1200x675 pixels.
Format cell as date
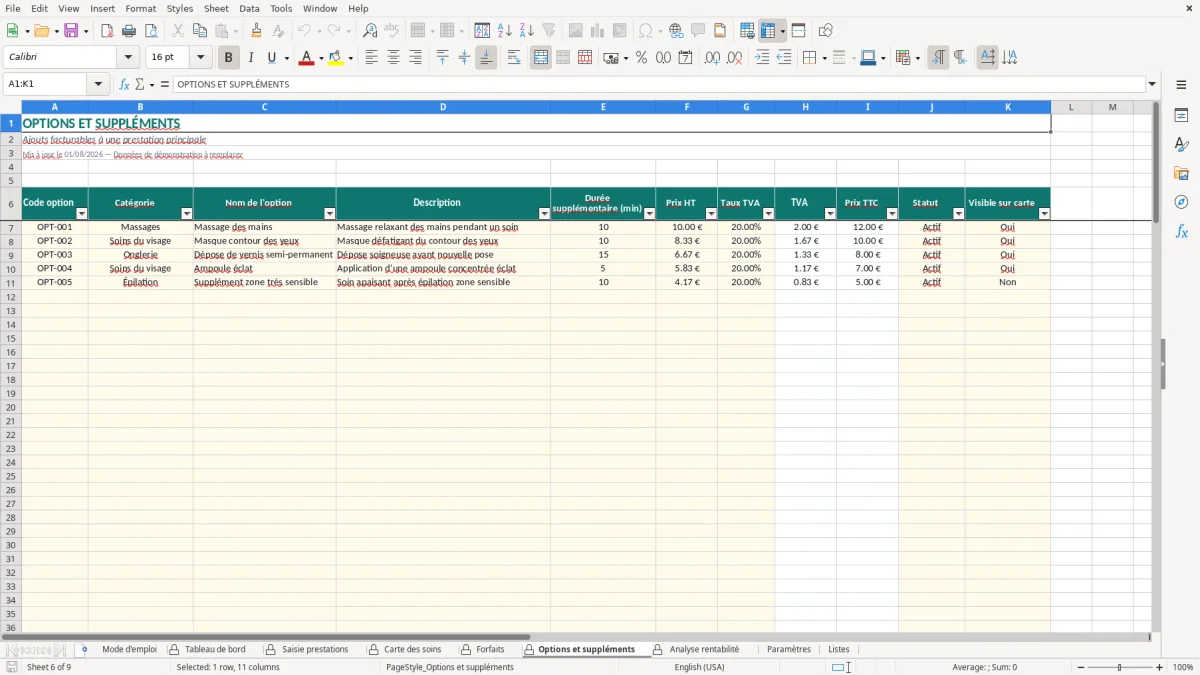click(x=685, y=58)
